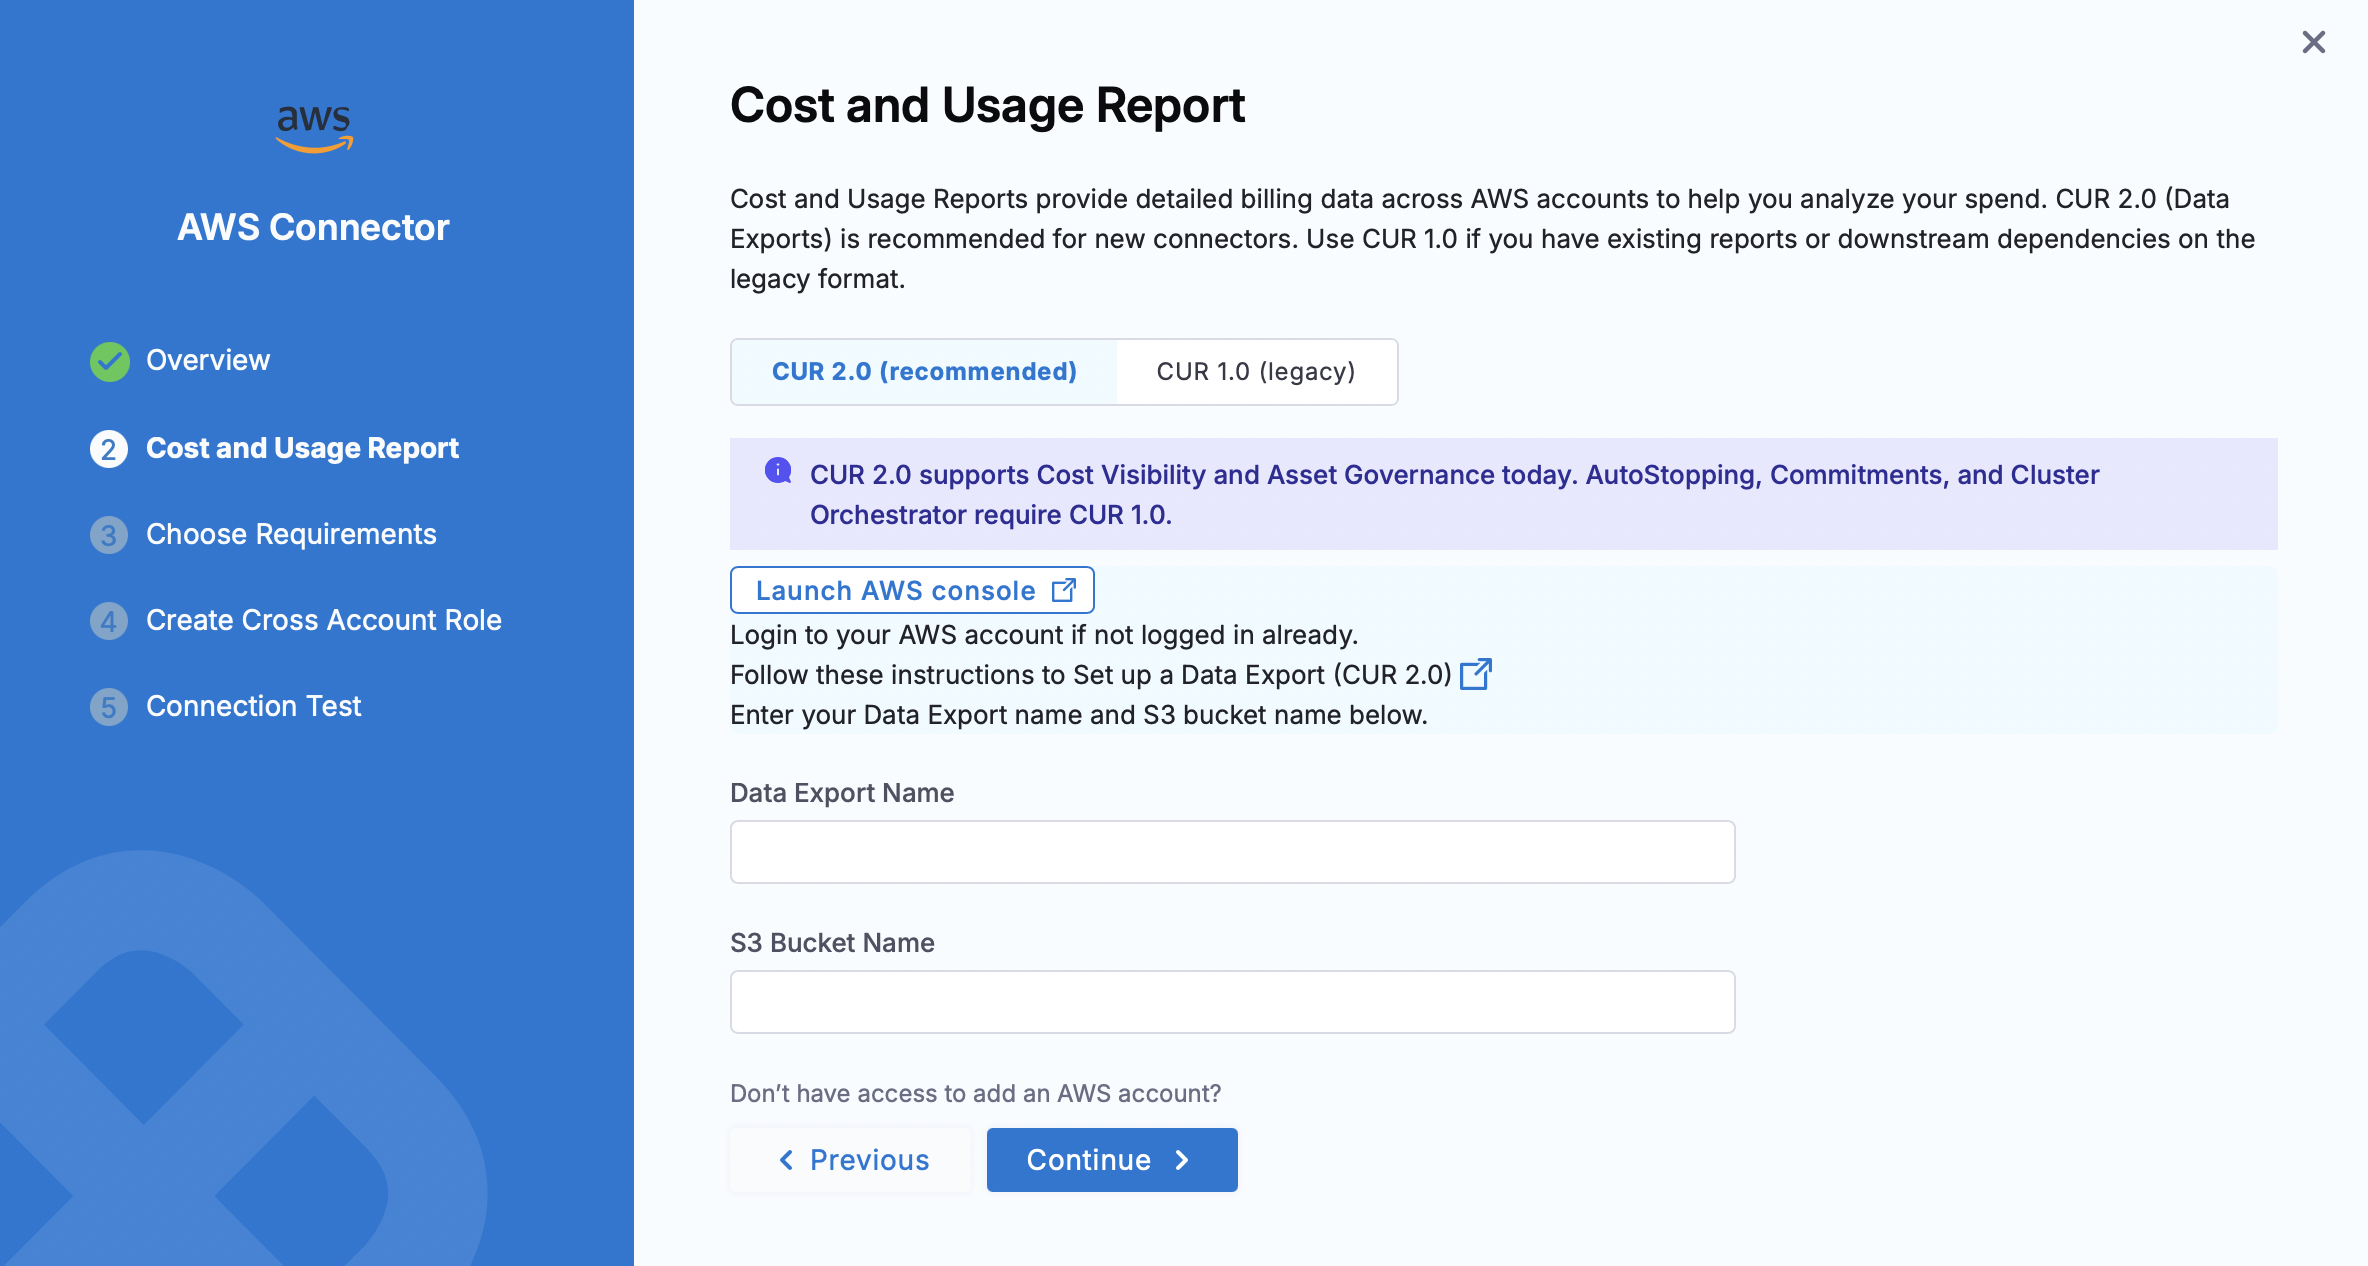Click the AWS logo icon
This screenshot has width=2368, height=1266.
click(x=314, y=128)
